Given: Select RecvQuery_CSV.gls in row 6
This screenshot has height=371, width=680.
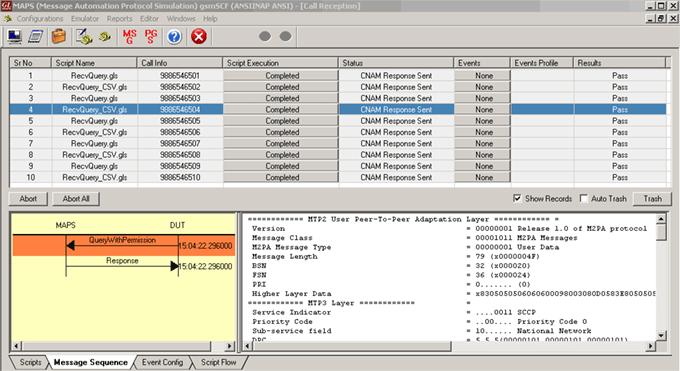Looking at the screenshot, I should coord(95,132).
